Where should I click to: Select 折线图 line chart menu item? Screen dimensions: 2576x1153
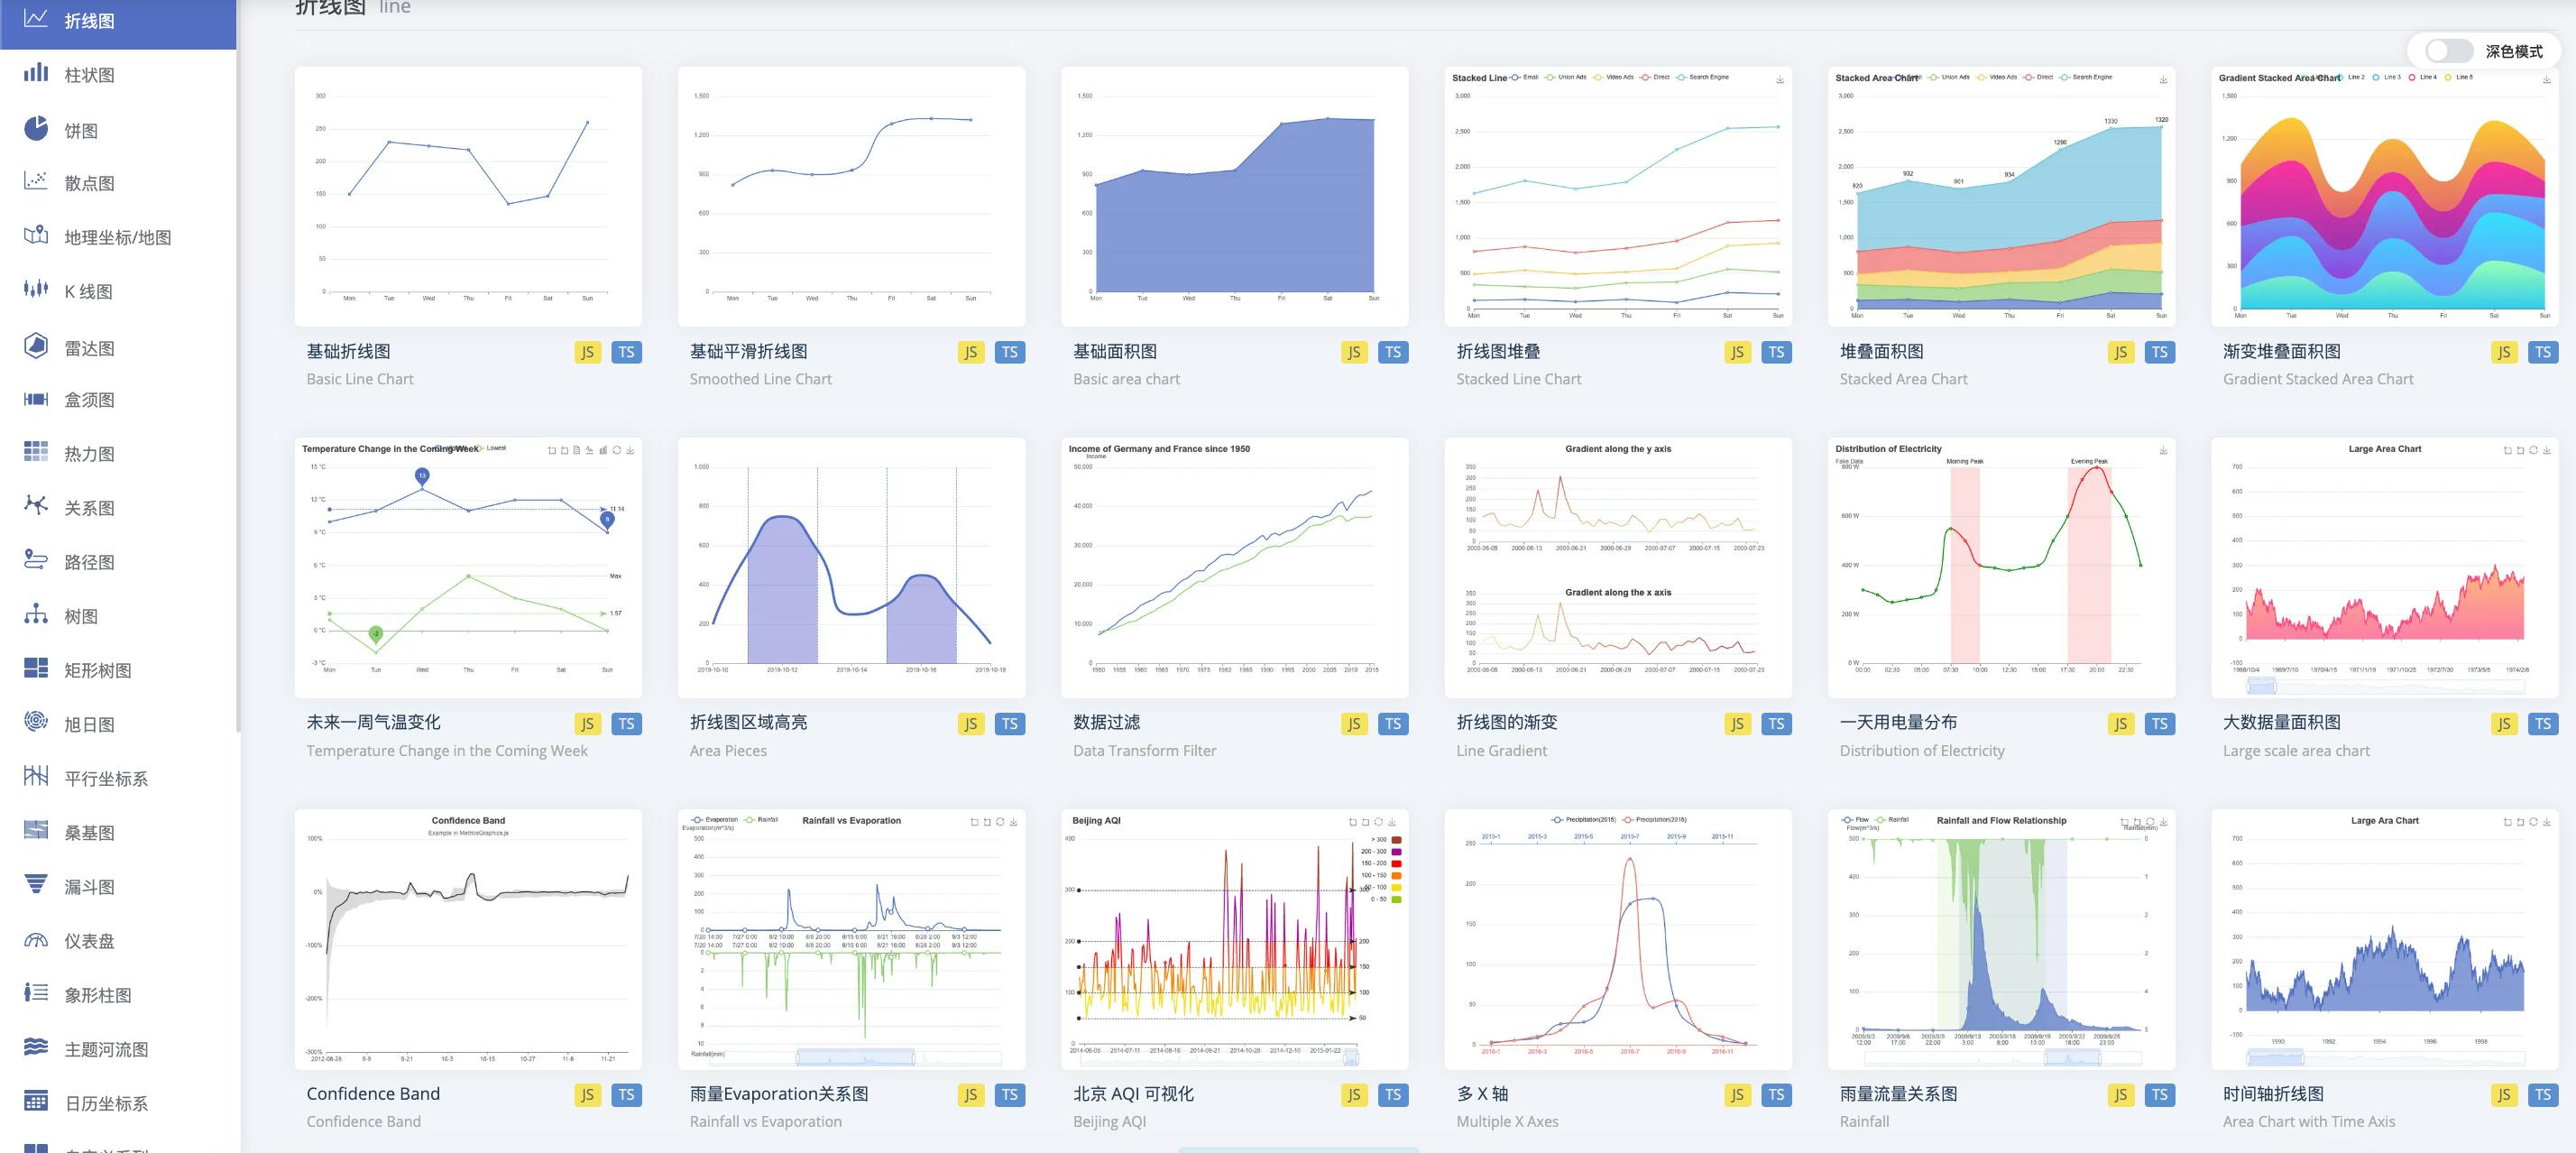(x=89, y=21)
